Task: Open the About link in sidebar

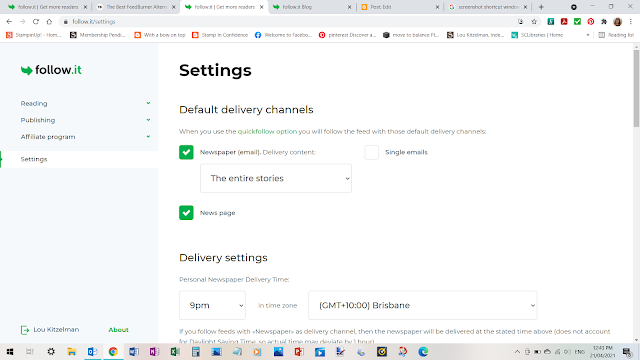Action: [118, 330]
